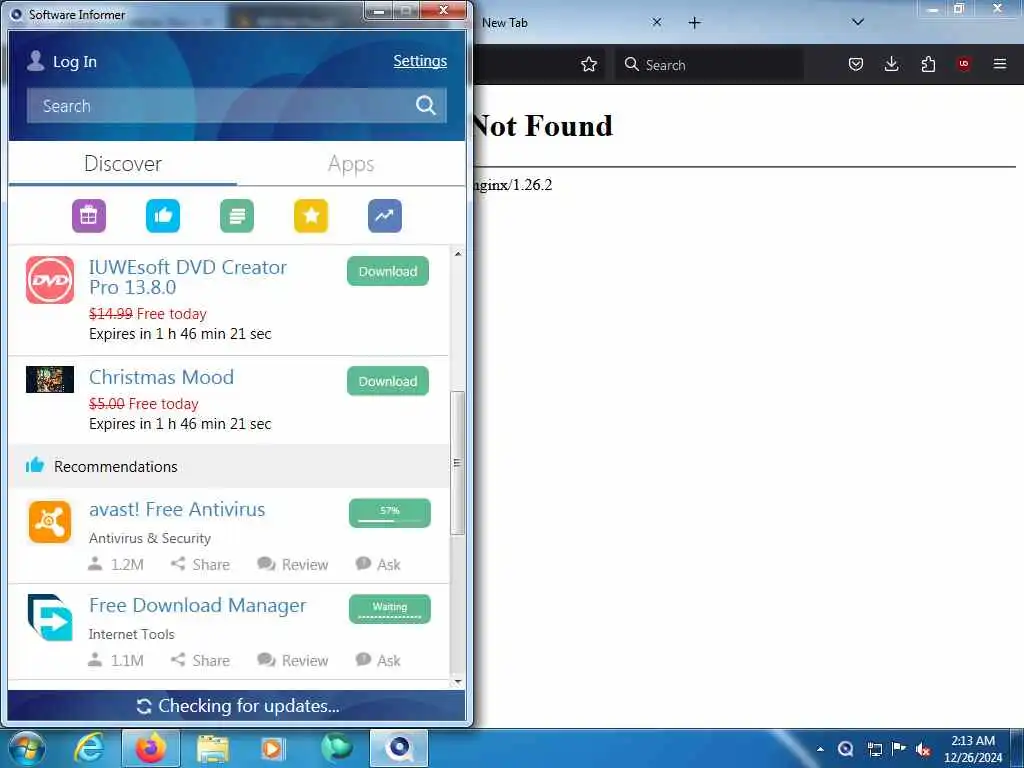Click the network tray icon
This screenshot has width=1024, height=768.
tap(874, 749)
